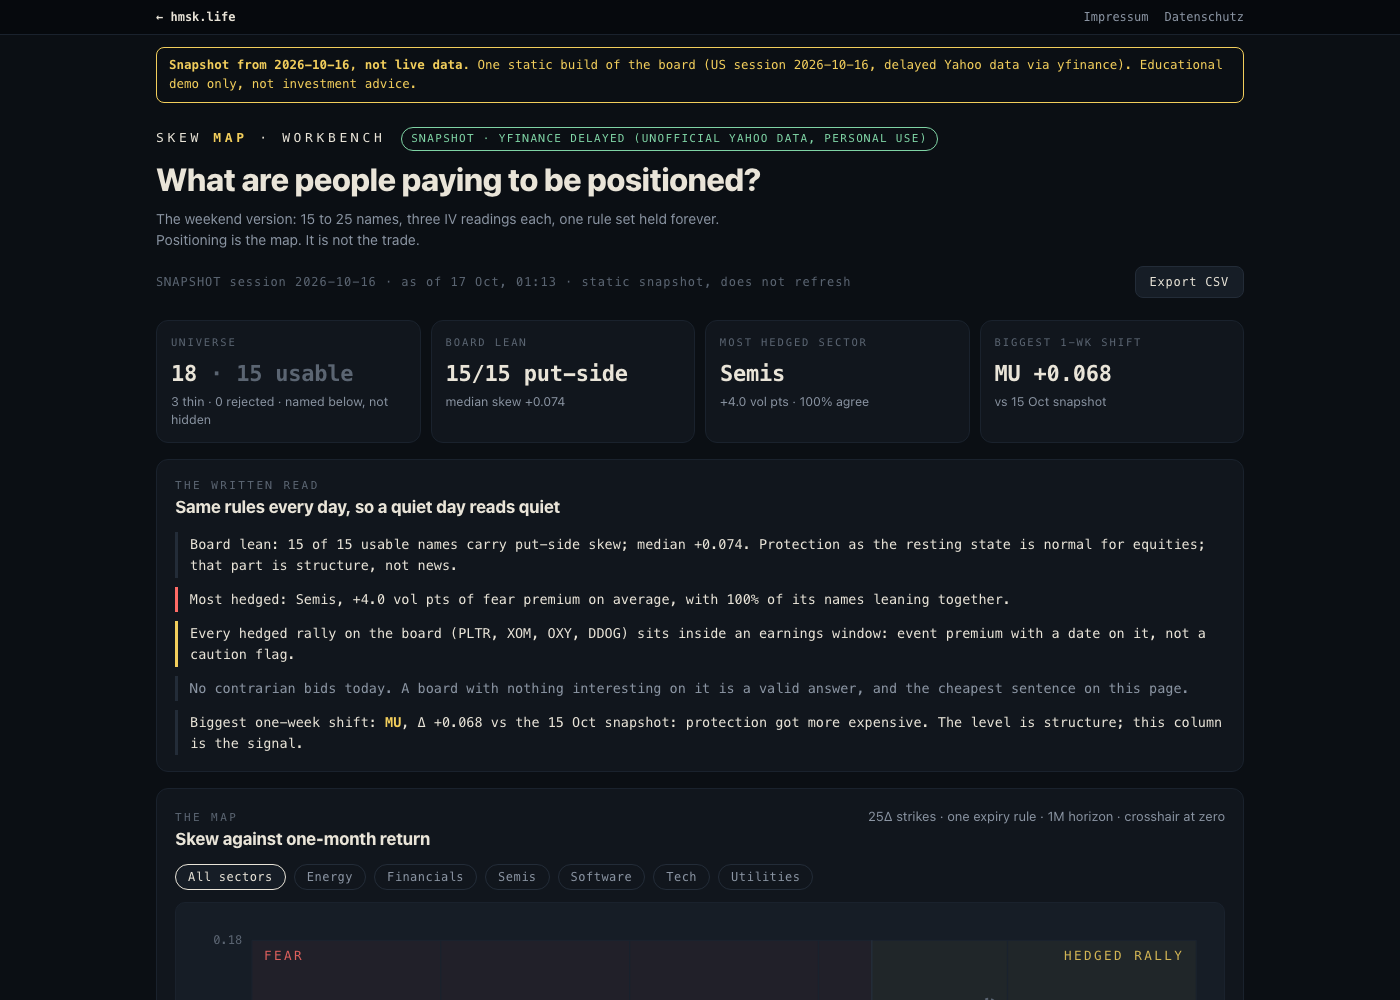The height and width of the screenshot is (1000, 1400).
Task: Open the Datenschutz page
Action: (x=1204, y=17)
